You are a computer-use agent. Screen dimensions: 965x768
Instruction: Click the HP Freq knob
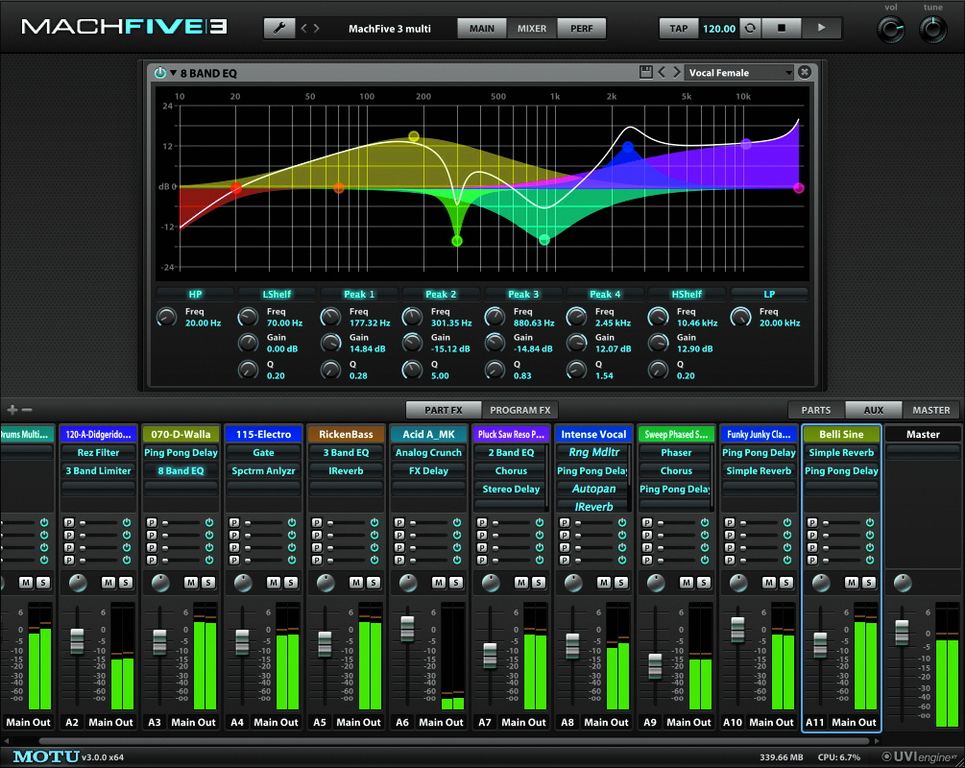(x=167, y=317)
